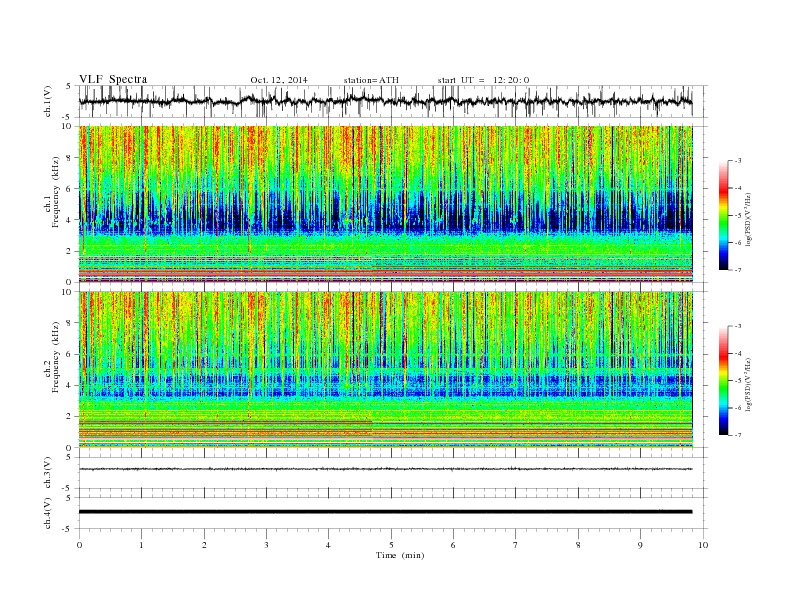Click the "0" tick on the time axis

point(79,545)
